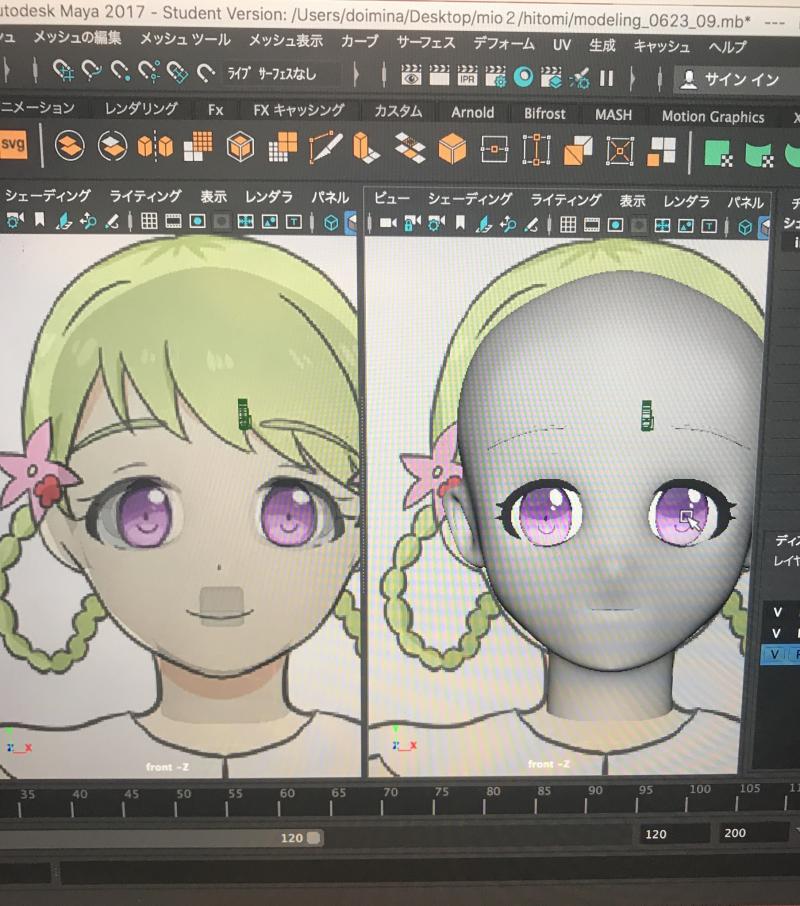
Task: Switch to the レンダリング shelf tab
Action: pyautogui.click(x=141, y=109)
